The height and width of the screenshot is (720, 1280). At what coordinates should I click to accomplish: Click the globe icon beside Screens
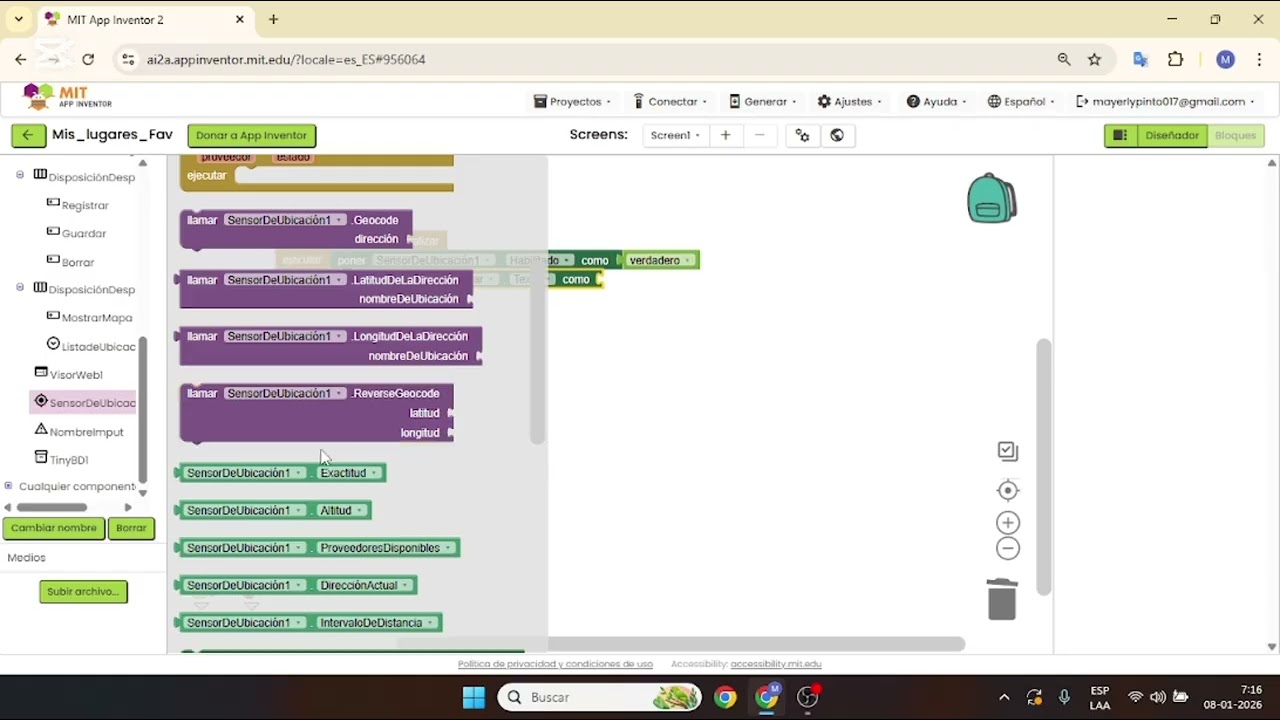(x=837, y=135)
